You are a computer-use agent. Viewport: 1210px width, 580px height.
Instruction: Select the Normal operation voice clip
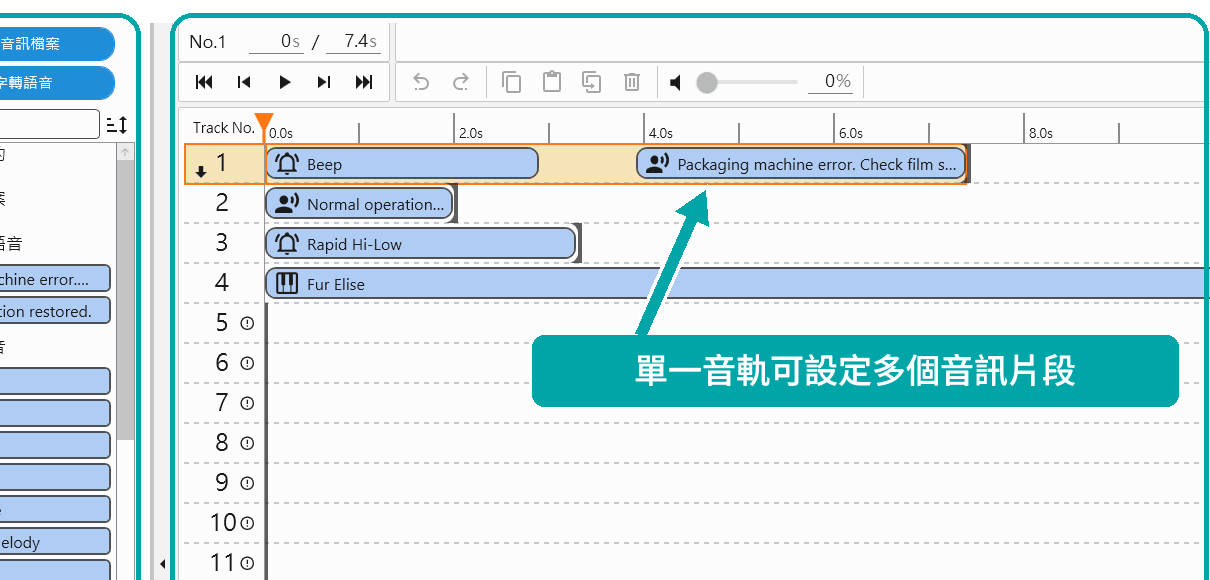(x=359, y=204)
